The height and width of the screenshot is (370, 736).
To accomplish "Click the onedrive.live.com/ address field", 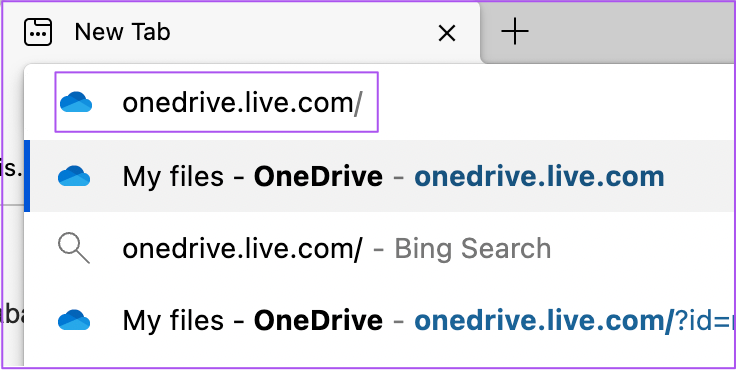I will tap(216, 102).
